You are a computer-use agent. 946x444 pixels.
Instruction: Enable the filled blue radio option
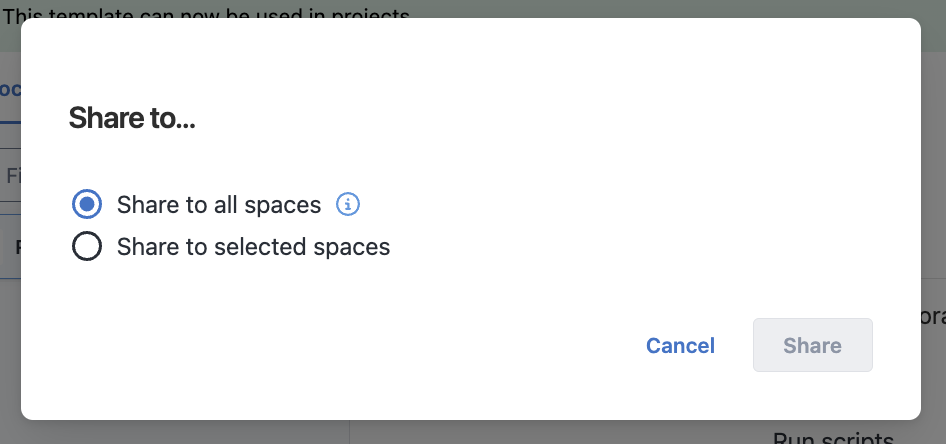pyautogui.click(x=87, y=205)
